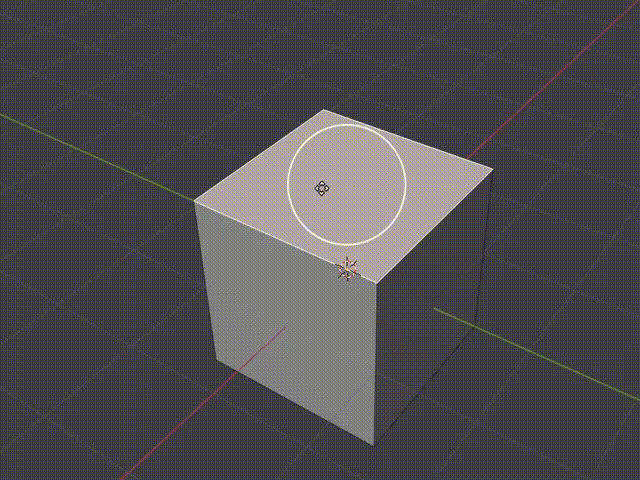Click the 3D cursor crosshair on the cube edge
Screen dimensions: 640x480
pyautogui.click(x=347, y=269)
